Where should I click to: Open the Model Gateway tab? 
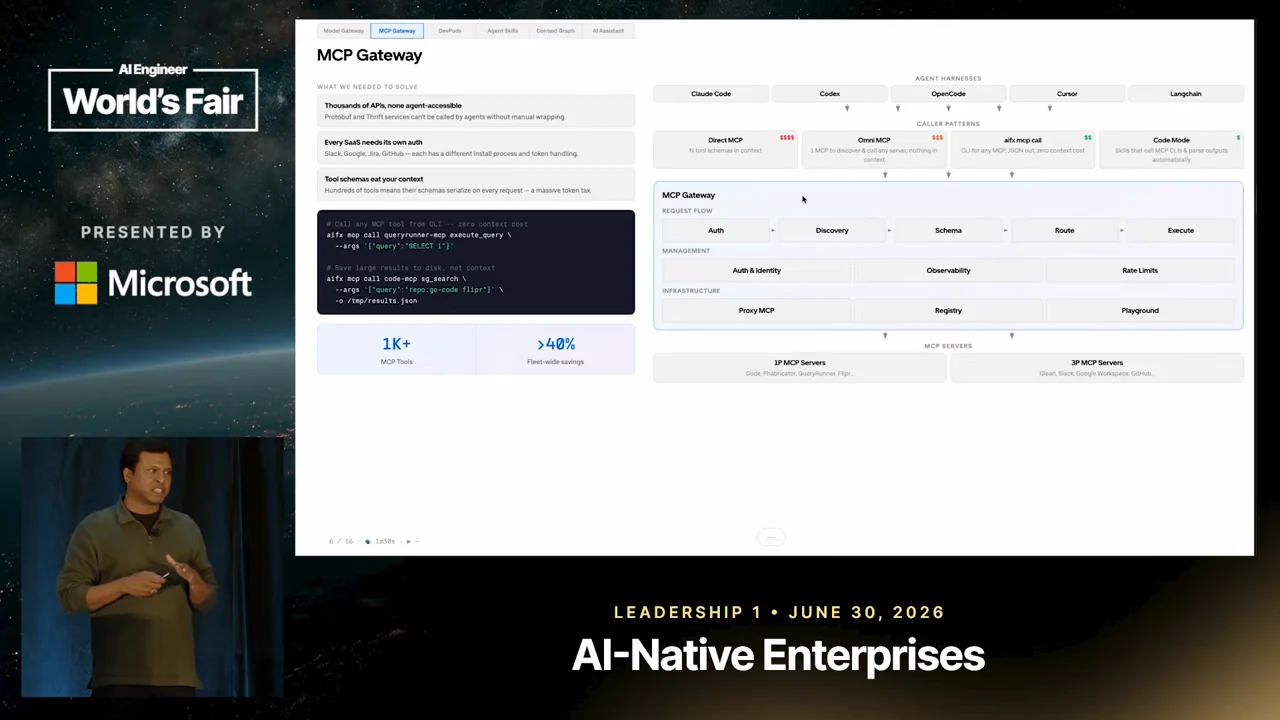click(344, 31)
